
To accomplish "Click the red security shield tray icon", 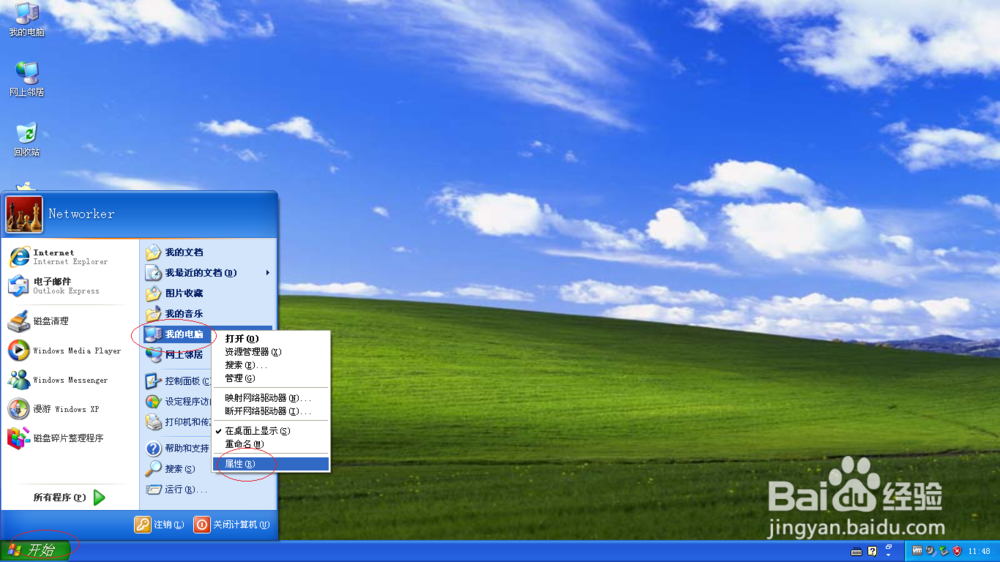I will [x=957, y=551].
